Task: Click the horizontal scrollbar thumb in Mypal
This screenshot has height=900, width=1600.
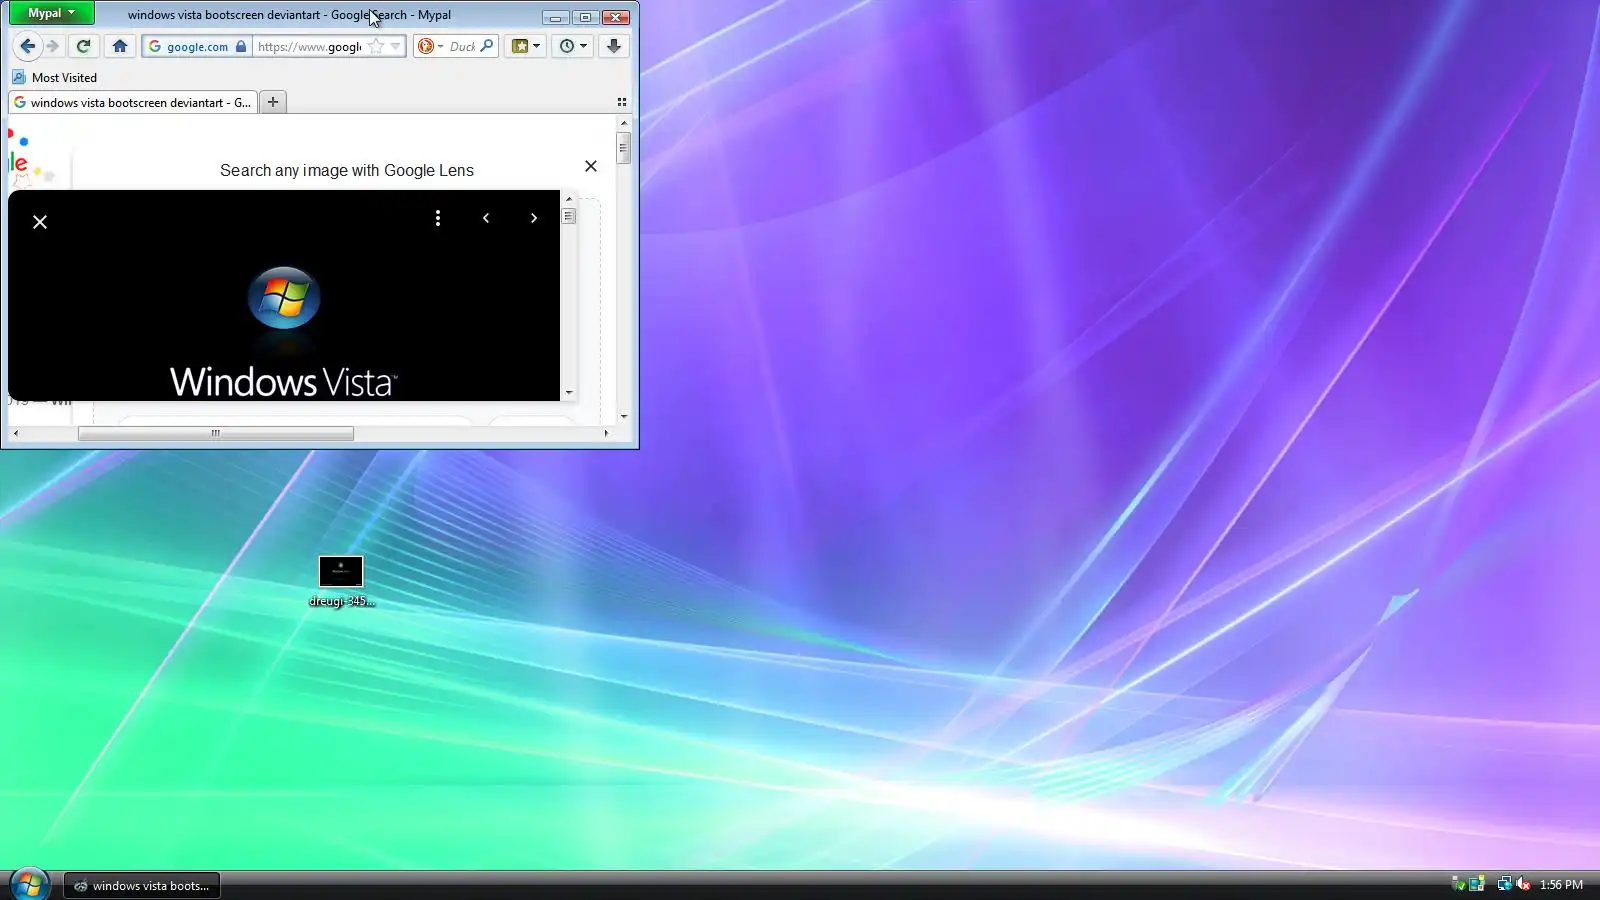Action: [x=216, y=433]
